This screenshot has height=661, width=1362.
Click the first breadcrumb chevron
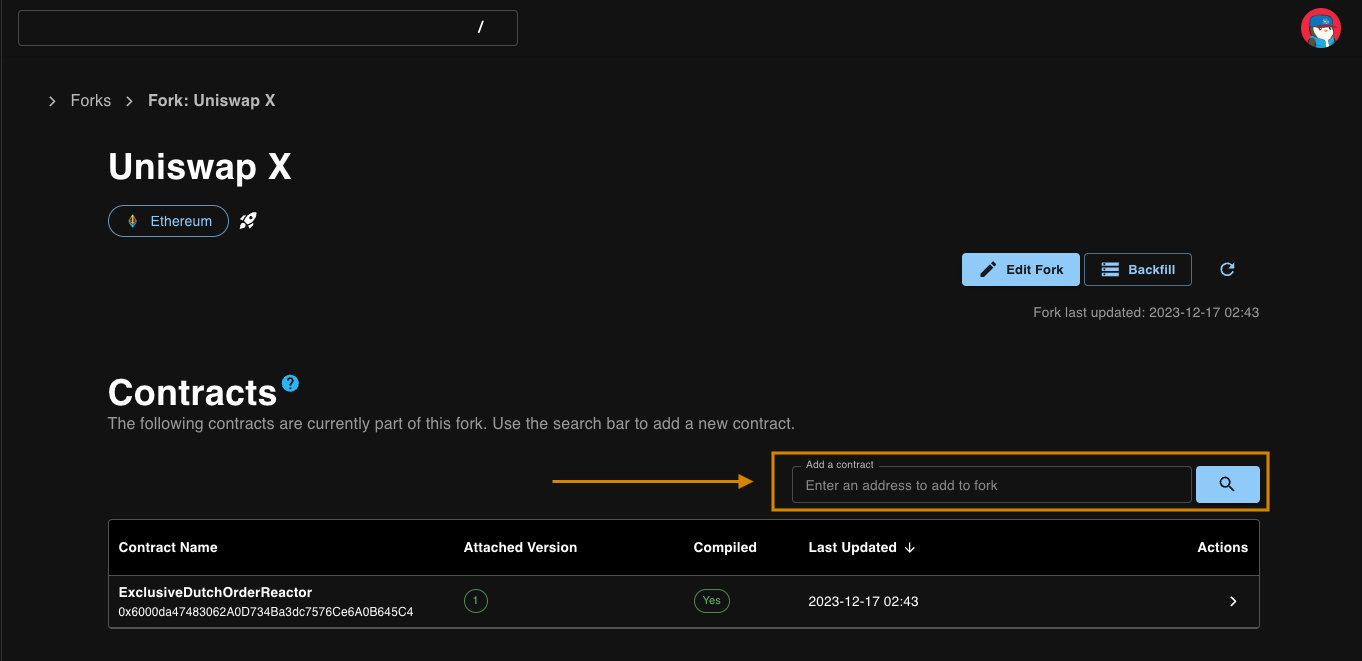52,101
